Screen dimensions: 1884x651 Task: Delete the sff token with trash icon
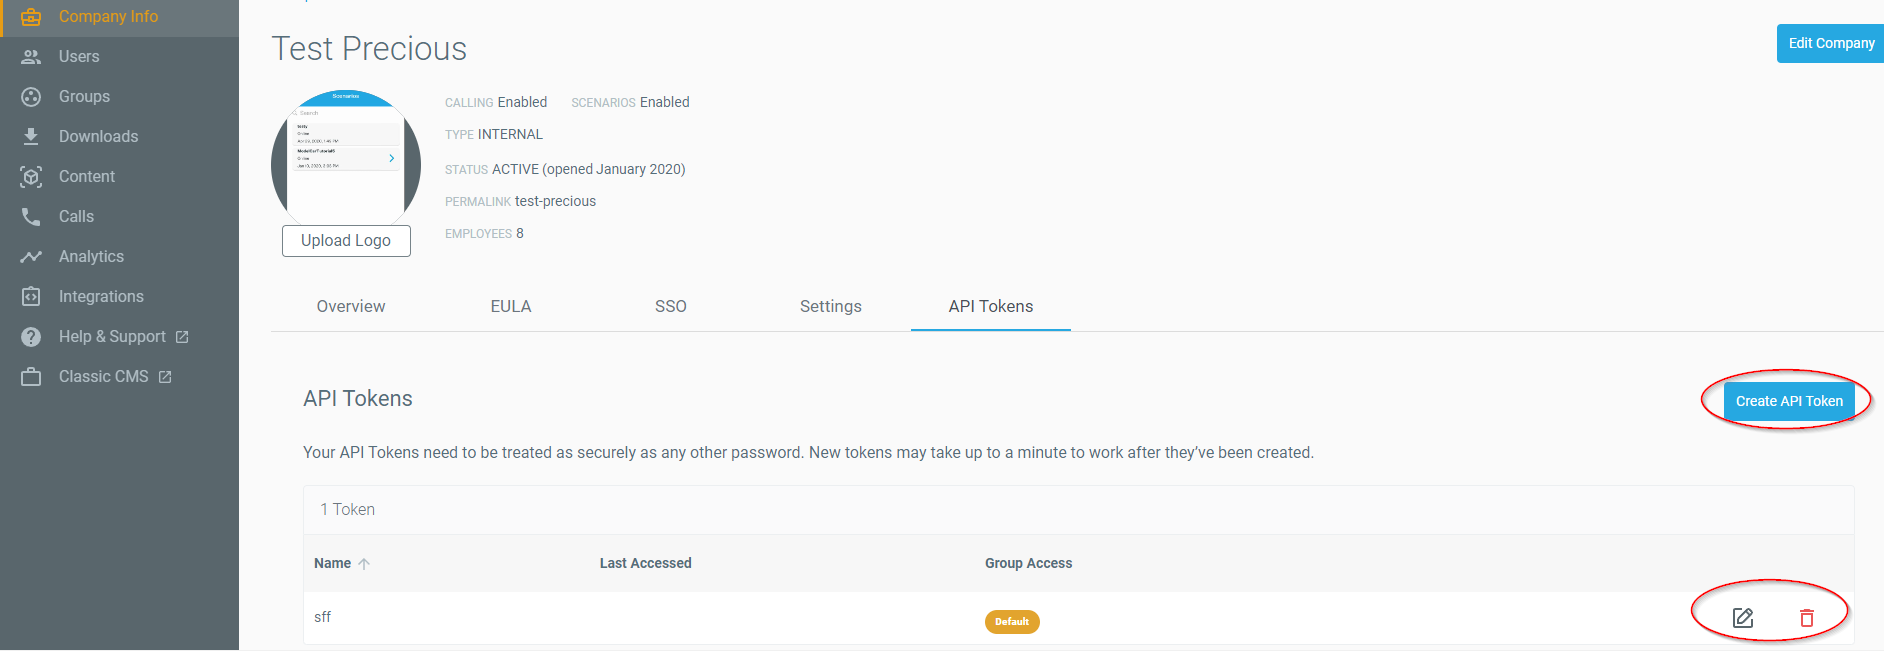pyautogui.click(x=1806, y=618)
